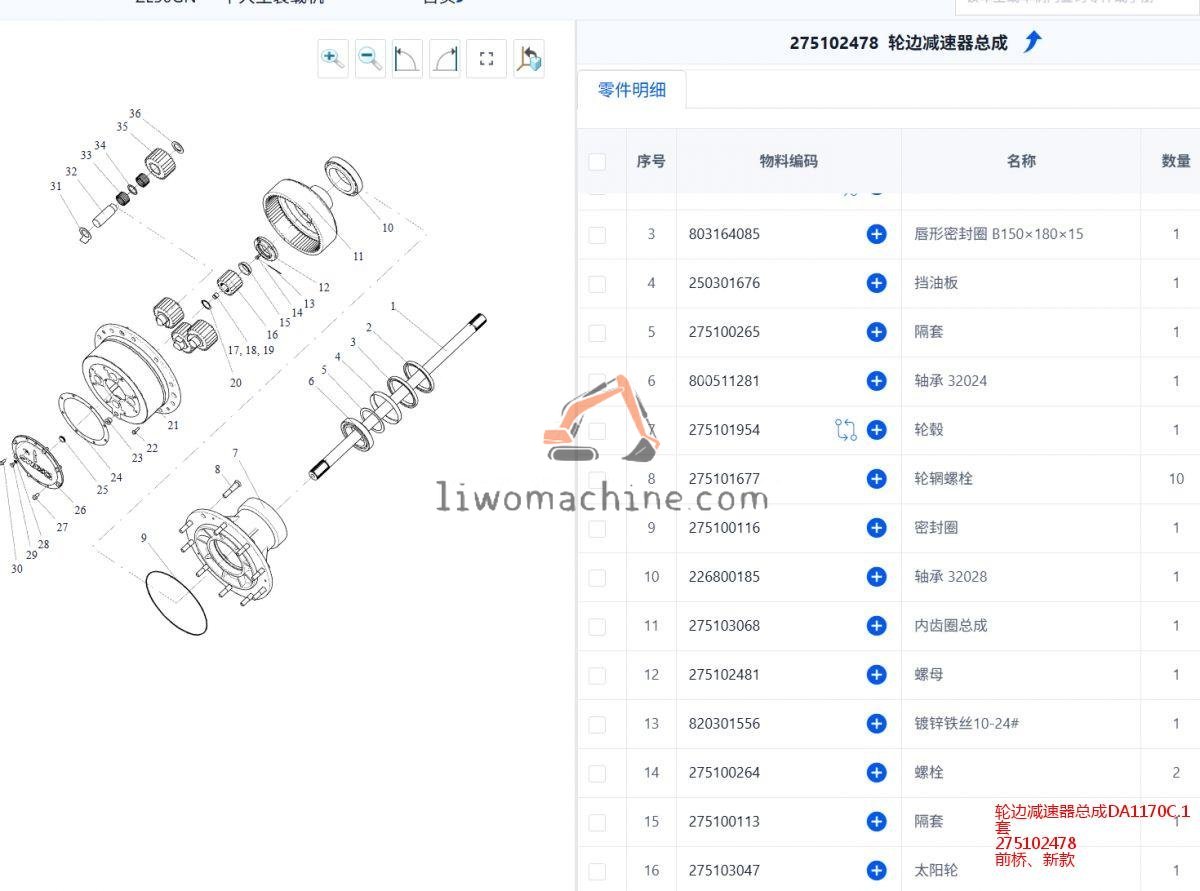Screen dimensions: 1200x891
Task: Toggle select-all checkbox in table header
Action: click(x=597, y=161)
